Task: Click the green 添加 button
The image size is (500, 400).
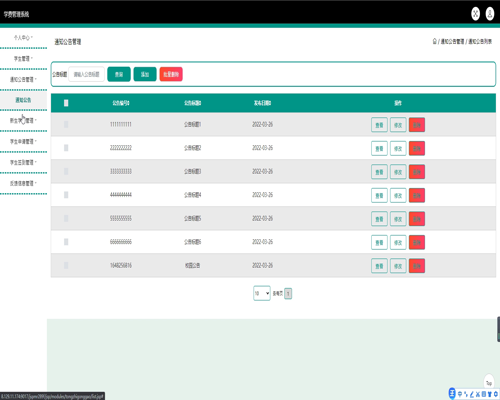Action: [145, 74]
